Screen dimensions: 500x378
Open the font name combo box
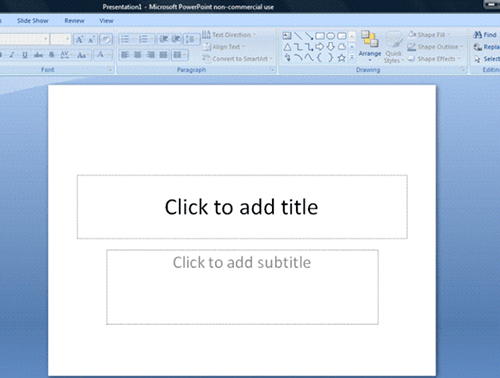24,39
